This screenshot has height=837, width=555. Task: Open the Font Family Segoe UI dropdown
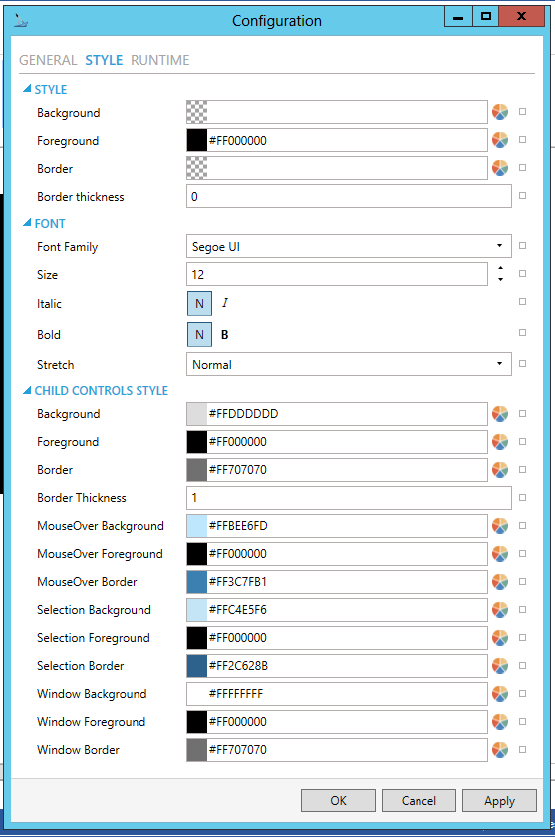point(348,246)
